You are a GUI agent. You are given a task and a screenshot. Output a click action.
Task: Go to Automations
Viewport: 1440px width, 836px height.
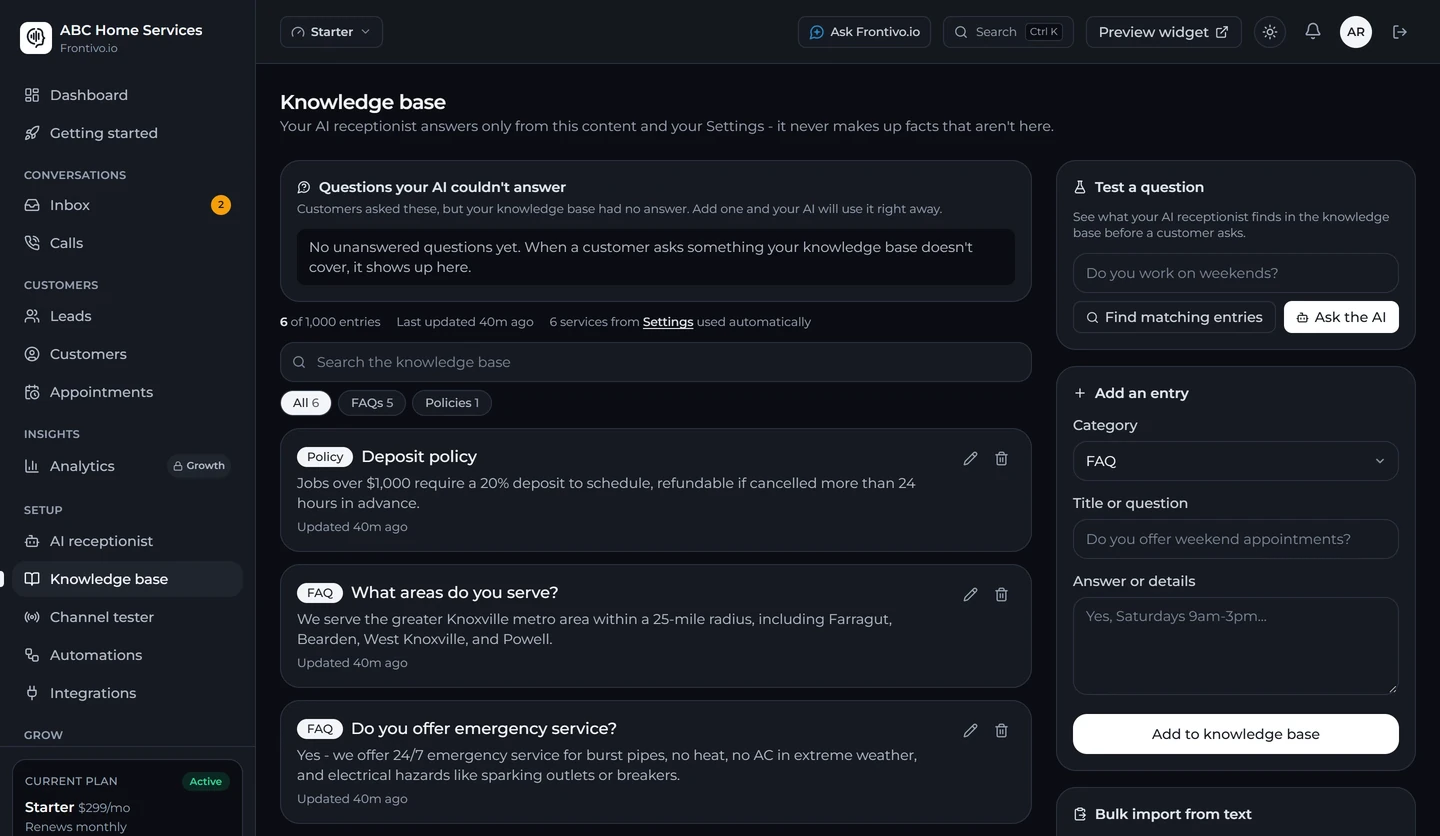point(127,655)
